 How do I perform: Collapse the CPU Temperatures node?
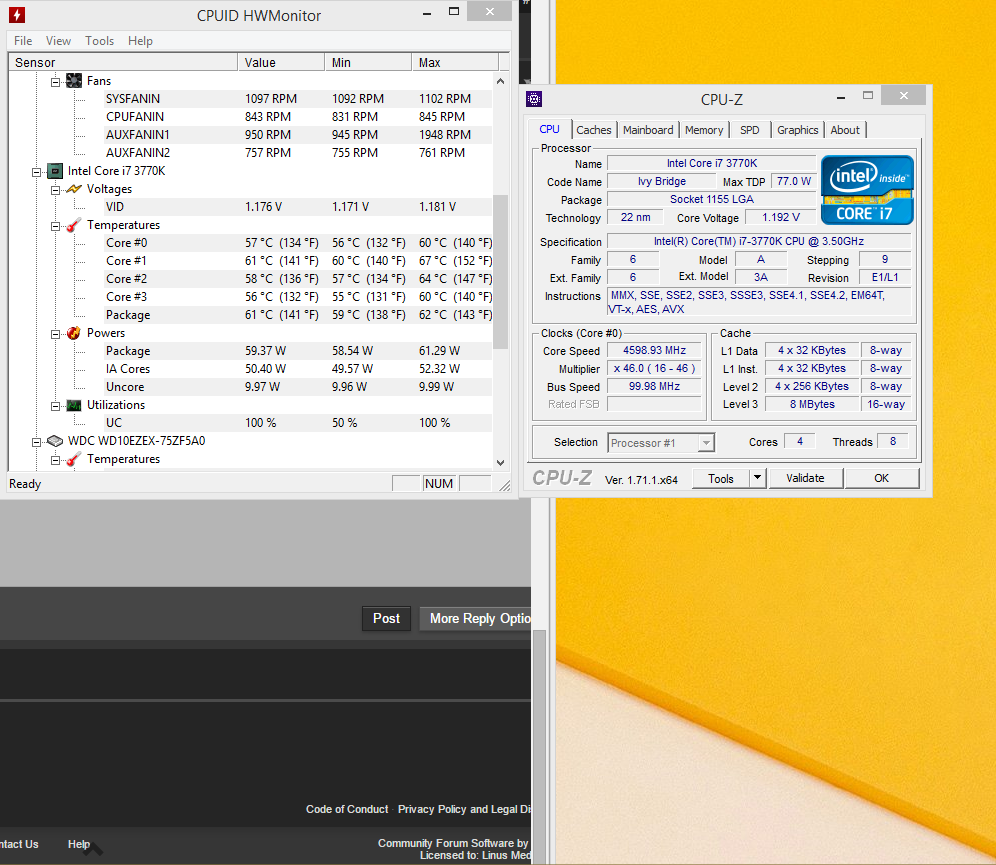click(55, 226)
